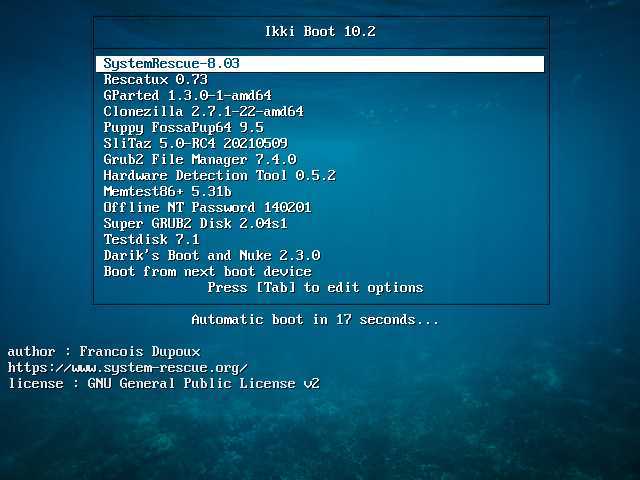Click the author Francois Dupoux line
This screenshot has height=480, width=640.
pyautogui.click(x=104, y=351)
